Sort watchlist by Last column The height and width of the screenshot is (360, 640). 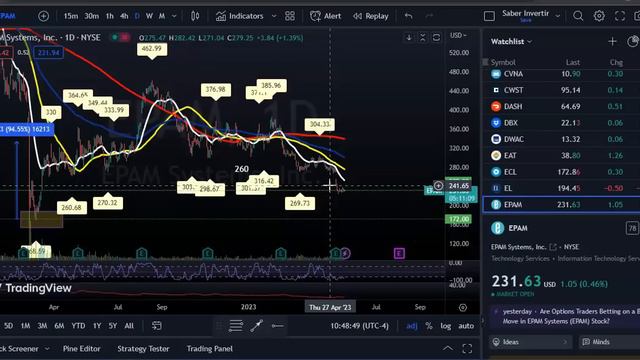pyautogui.click(x=573, y=62)
